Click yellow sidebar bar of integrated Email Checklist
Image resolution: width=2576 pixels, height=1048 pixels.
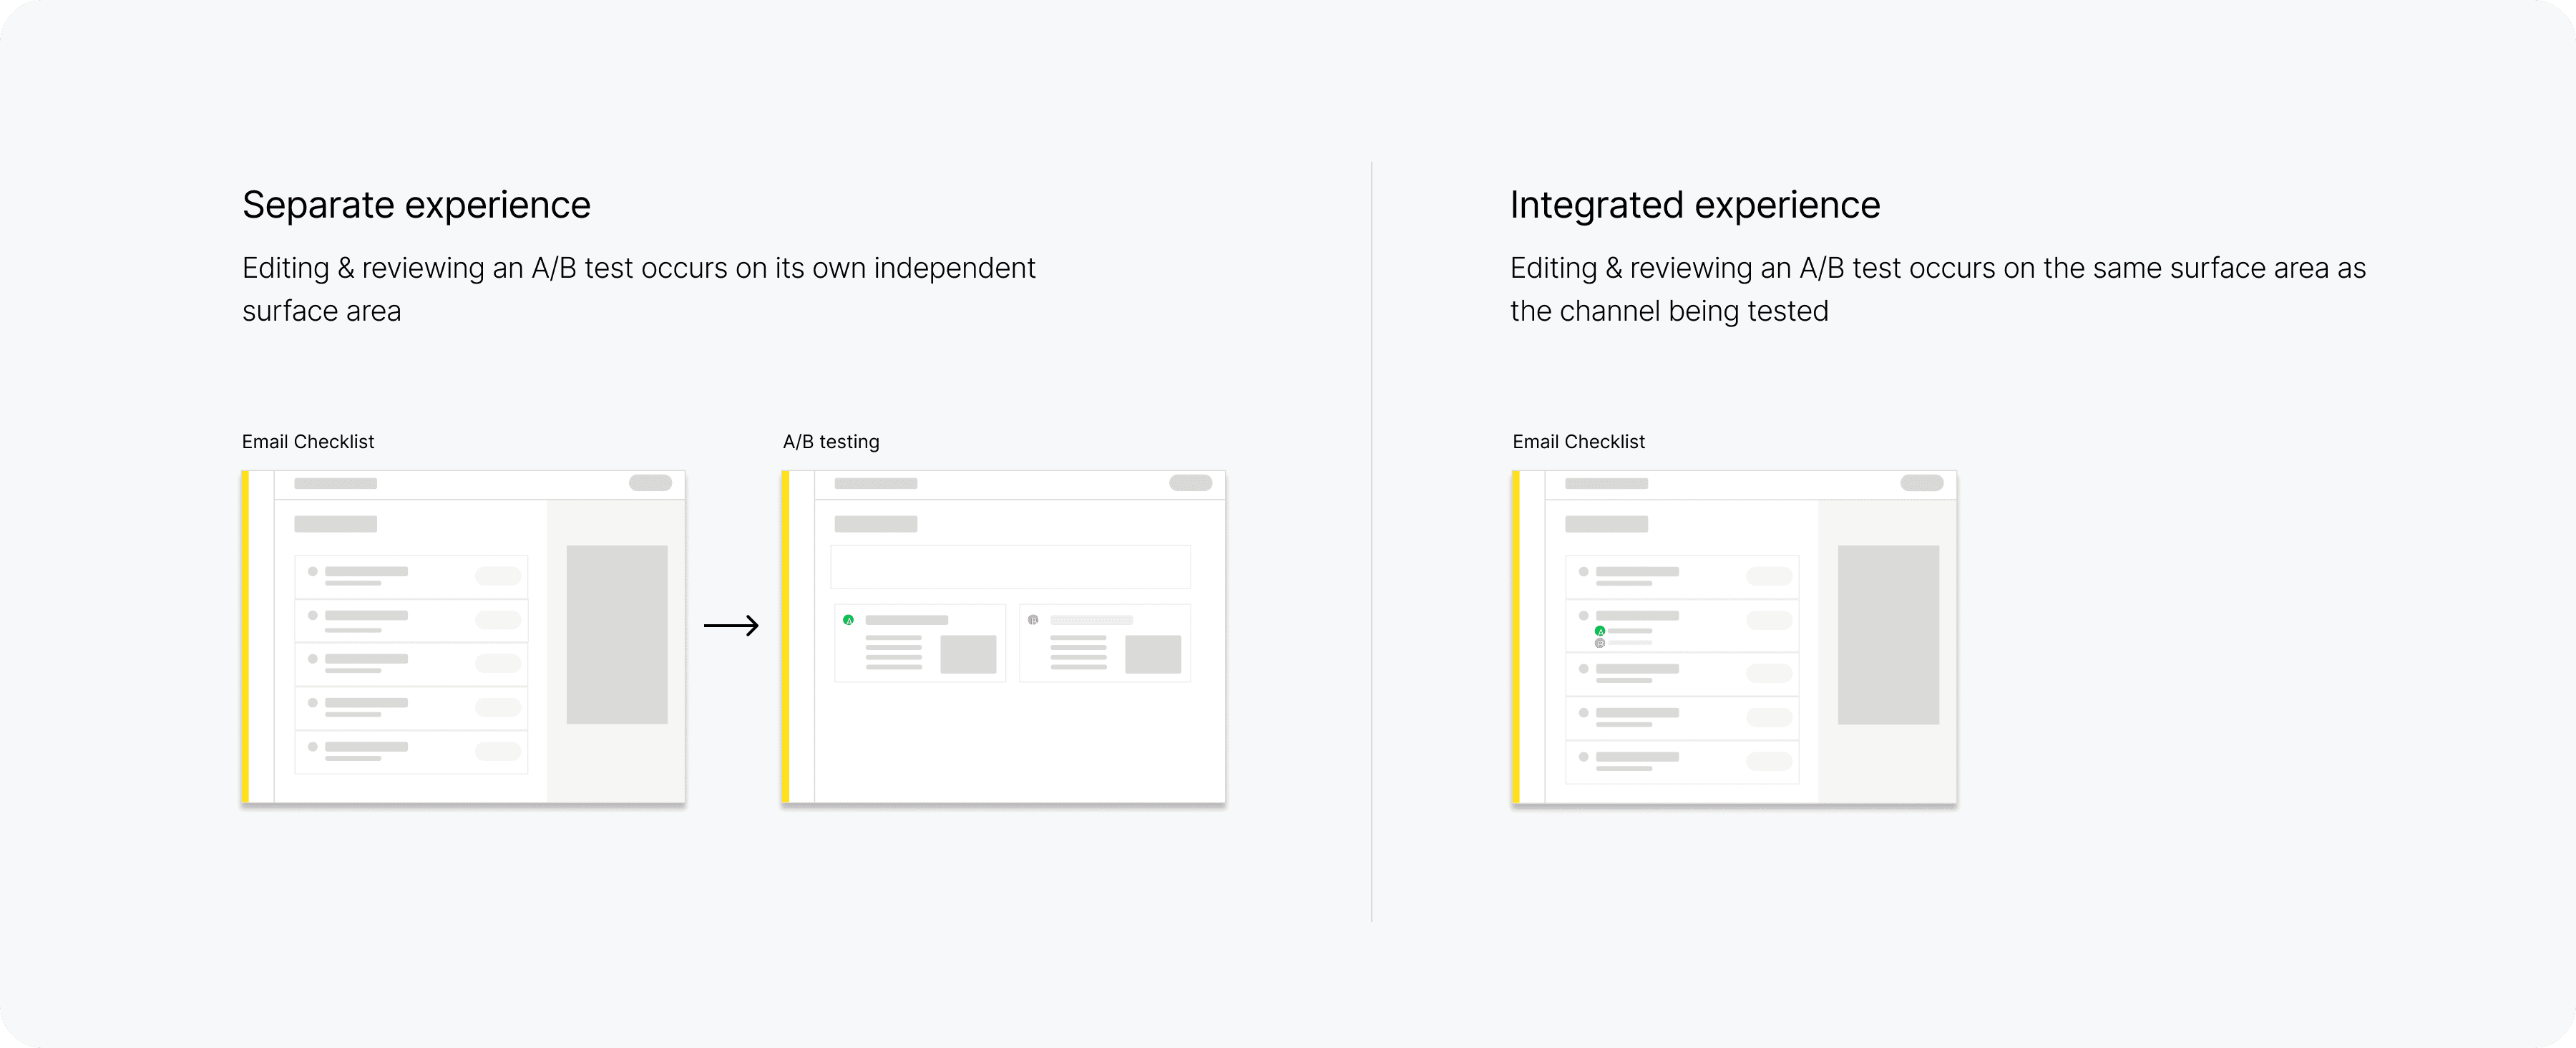coord(1516,636)
